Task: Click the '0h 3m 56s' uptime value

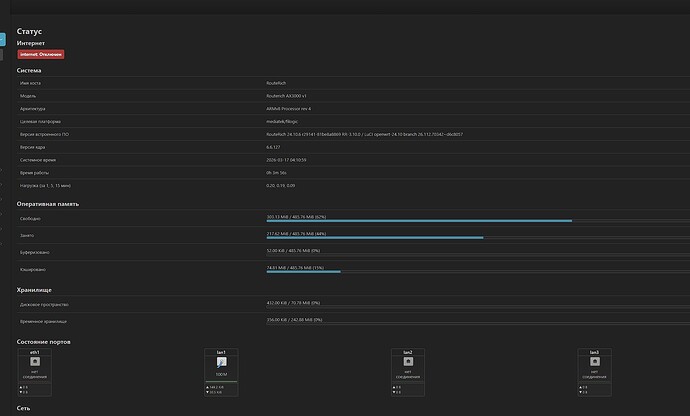Action: pos(276,173)
